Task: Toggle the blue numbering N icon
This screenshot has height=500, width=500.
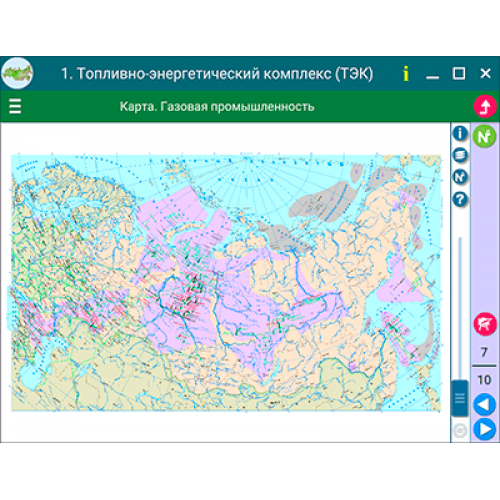Action: 460,177
